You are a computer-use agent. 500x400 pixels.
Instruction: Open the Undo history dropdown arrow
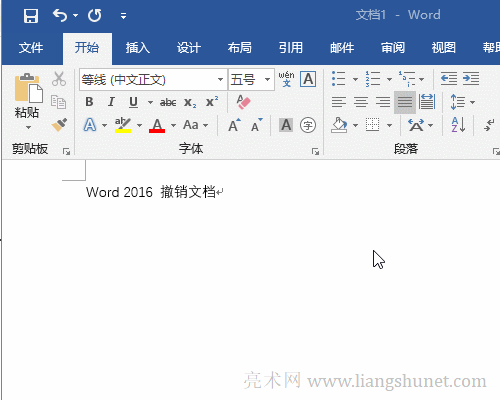click(75, 15)
